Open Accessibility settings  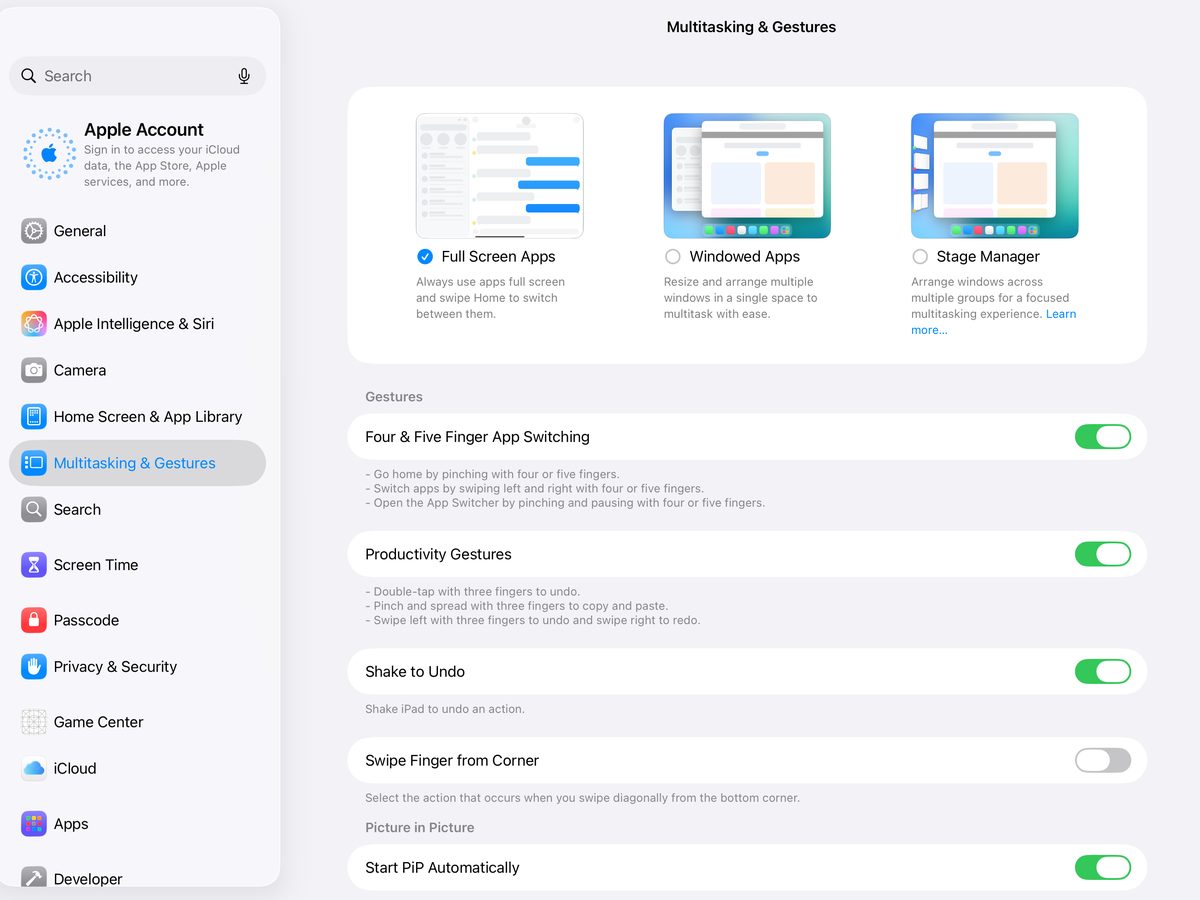[138, 277]
